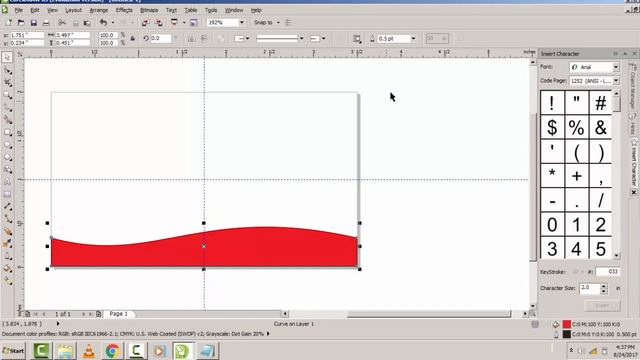
Task: Increase Character Size with up stepper
Action: click(x=604, y=286)
